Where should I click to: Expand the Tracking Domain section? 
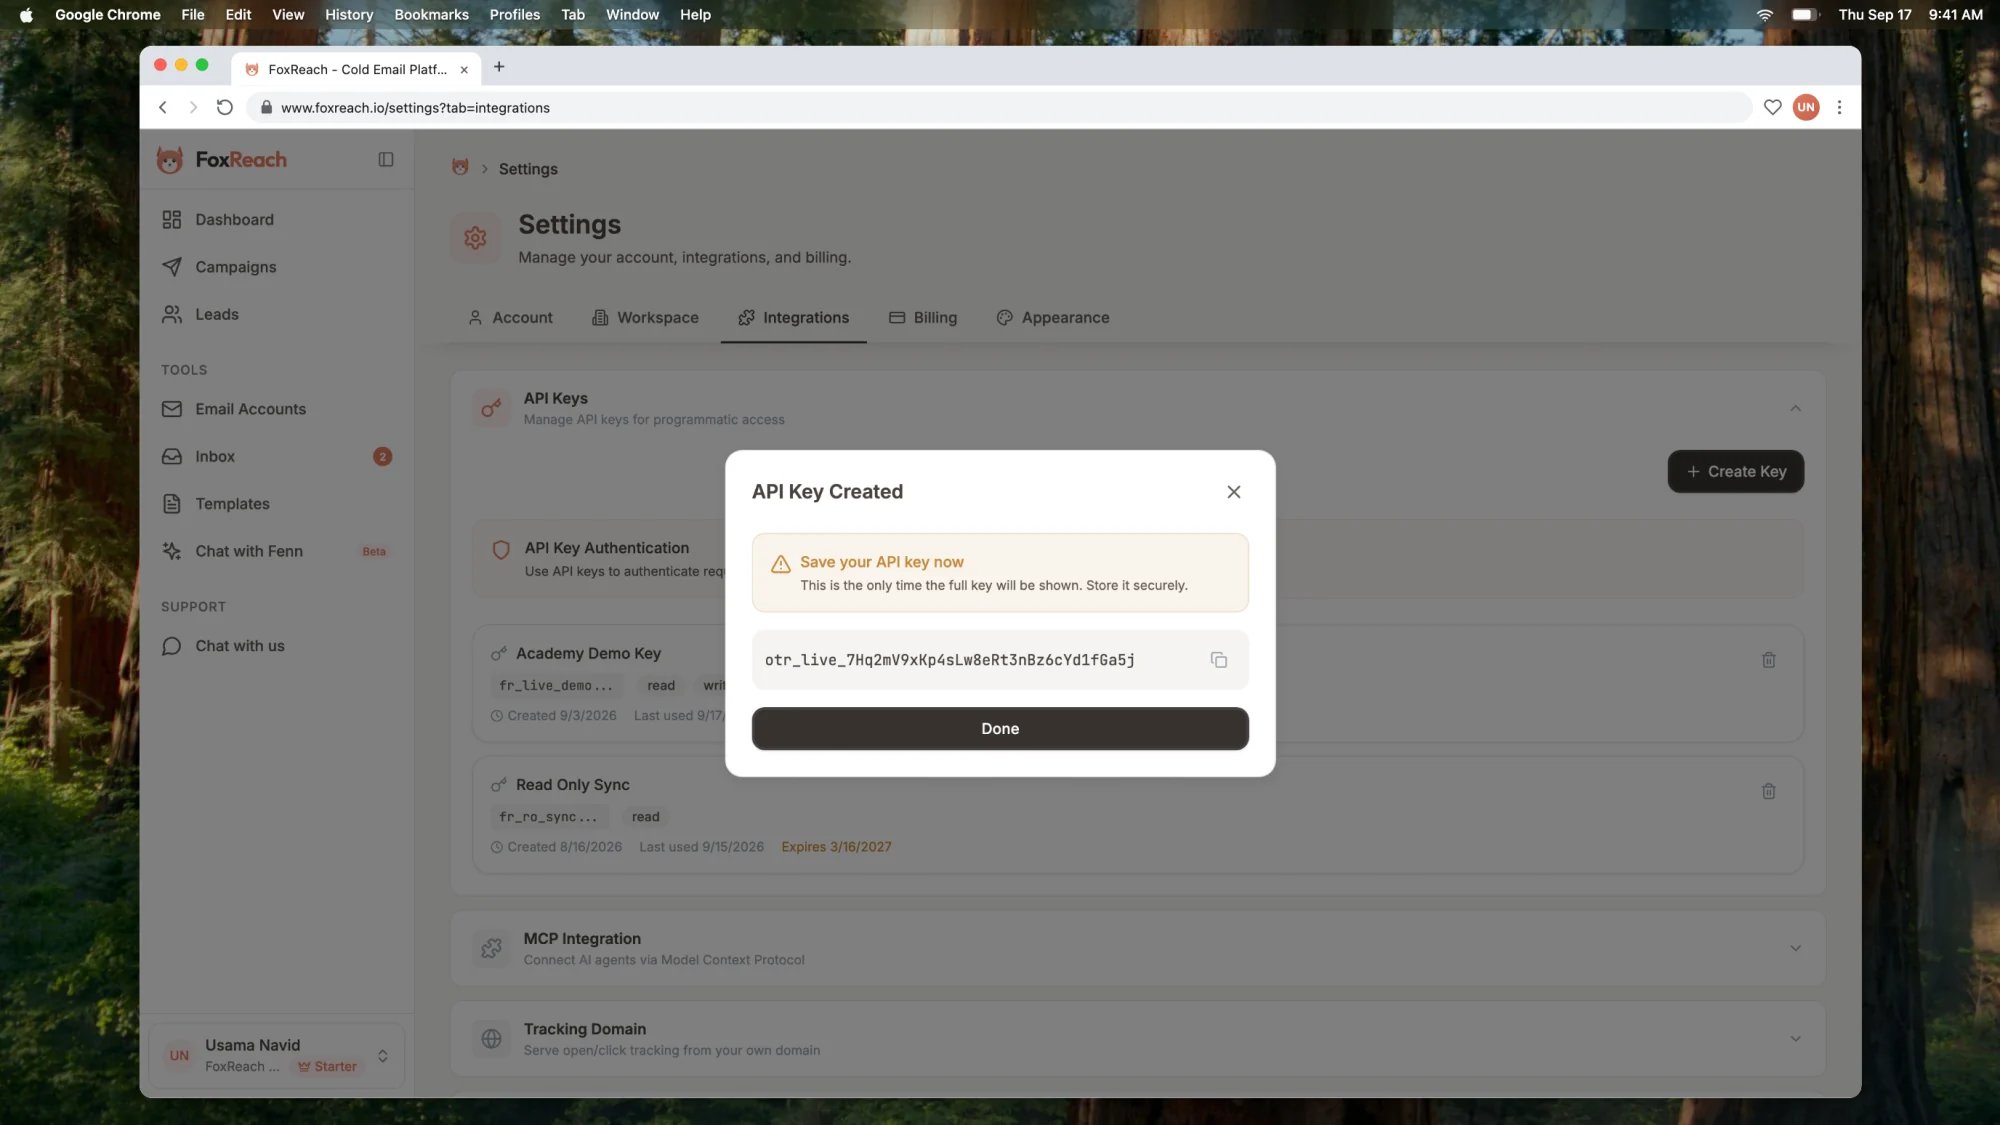coord(1795,1039)
